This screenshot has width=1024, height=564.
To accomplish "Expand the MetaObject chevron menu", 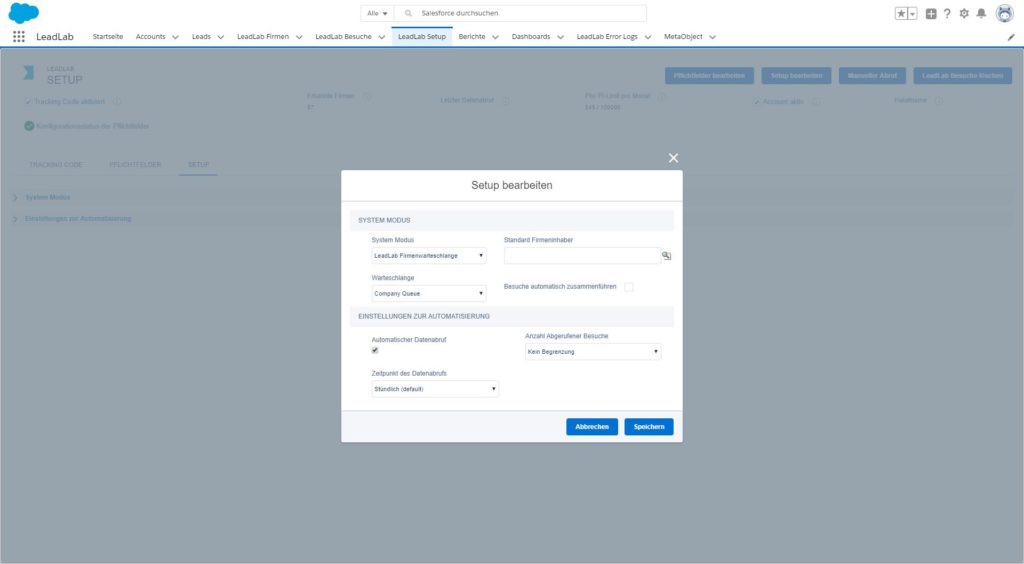I will pos(712,37).
